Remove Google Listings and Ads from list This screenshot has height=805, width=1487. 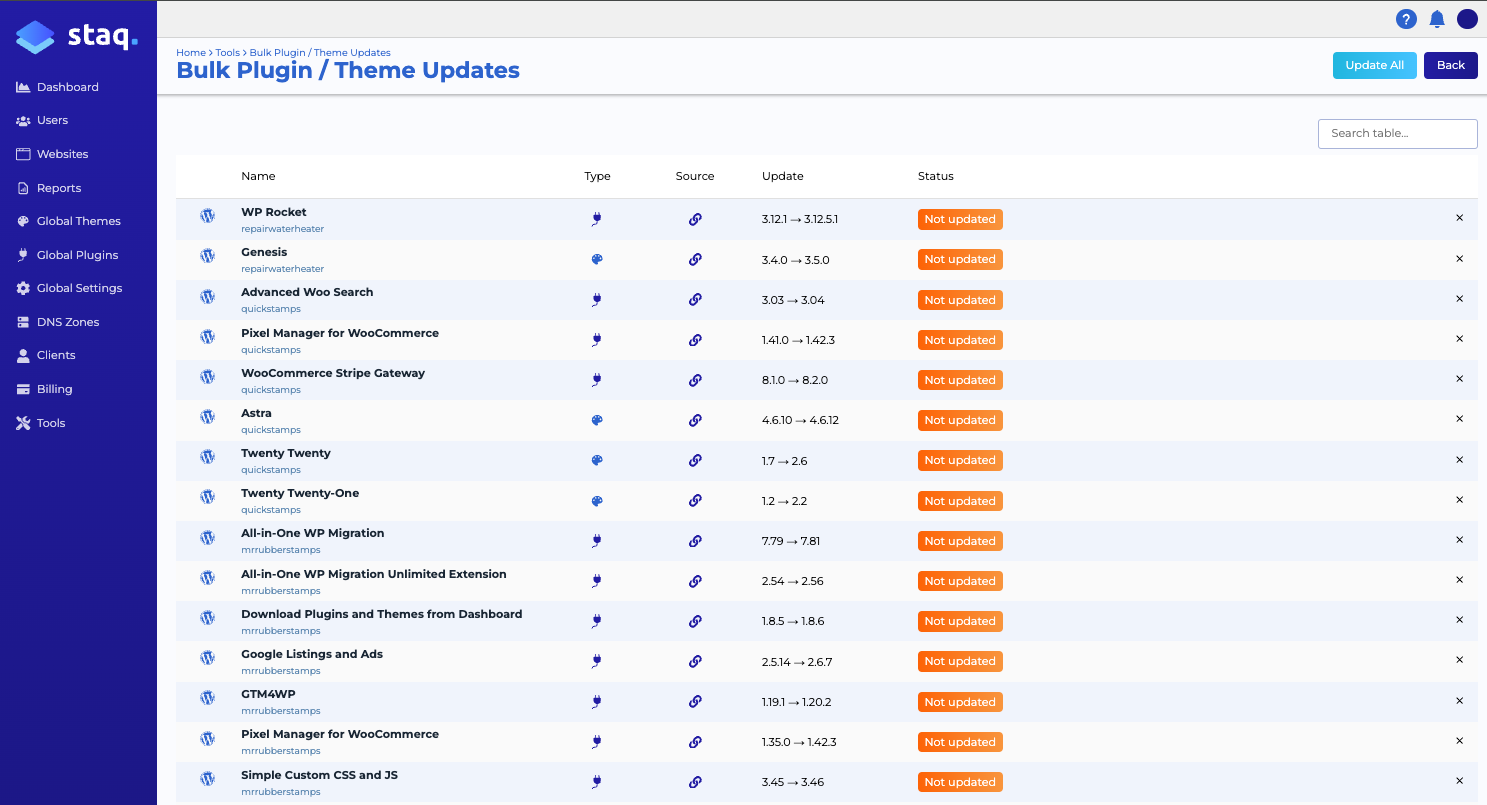(1459, 660)
